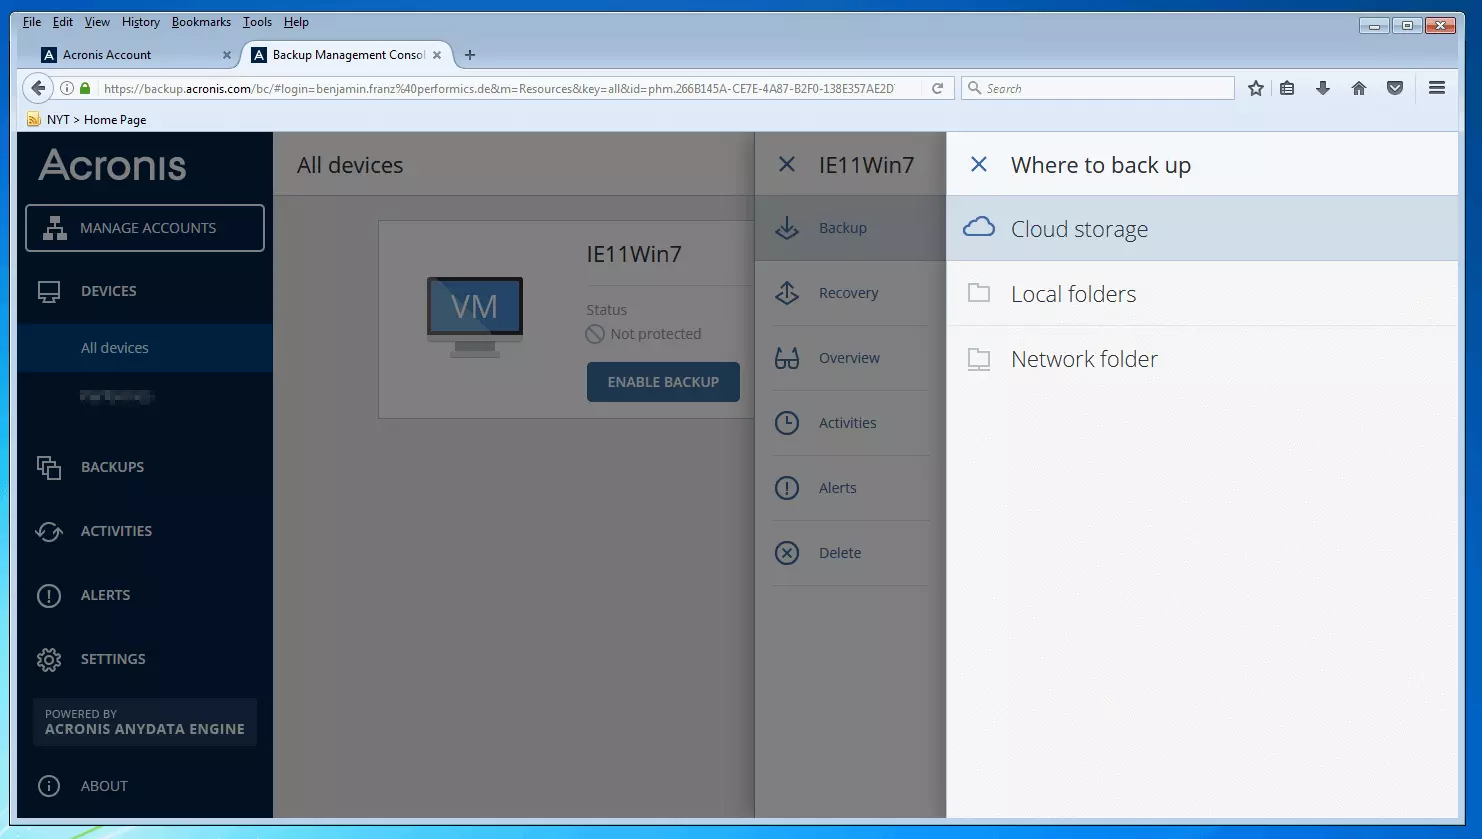Click the VM device thumbnail
1482x839 pixels.
pos(474,317)
